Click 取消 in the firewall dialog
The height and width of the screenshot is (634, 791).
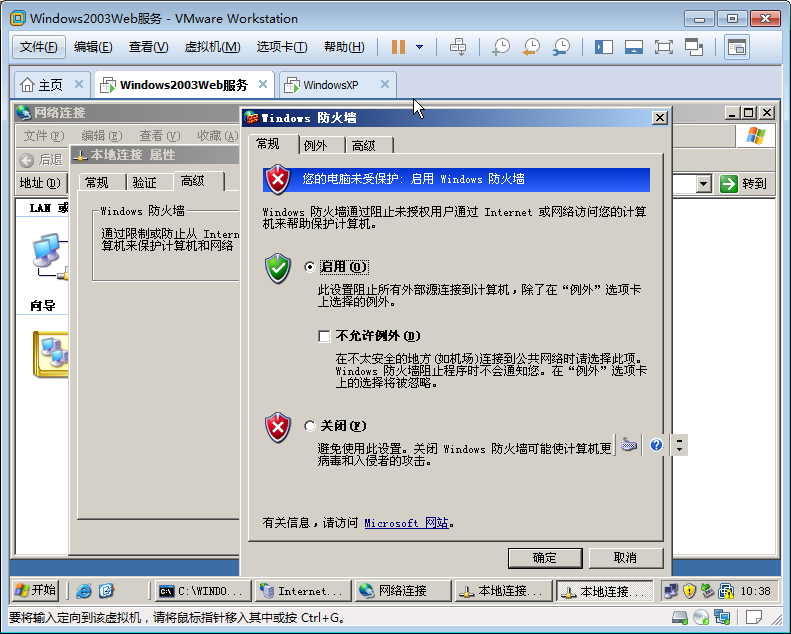coord(626,558)
